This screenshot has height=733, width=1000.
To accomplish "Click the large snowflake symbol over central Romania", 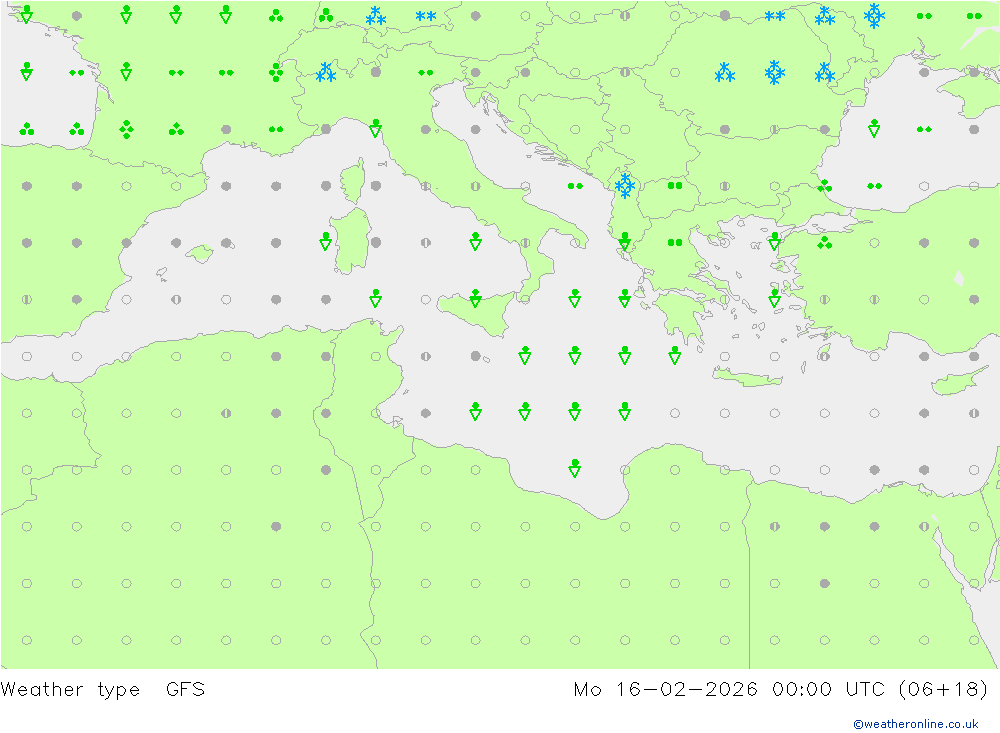I will (775, 73).
